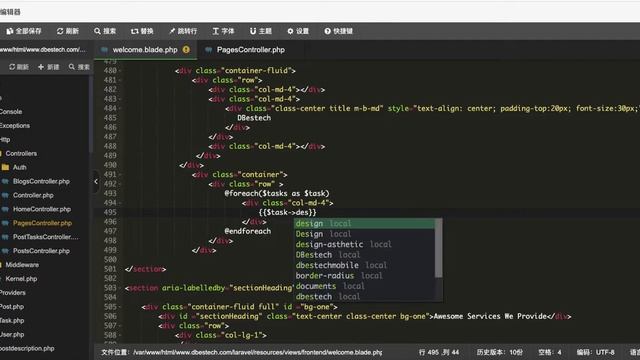Click the file icon beside BlogsController.php
The height and width of the screenshot is (360, 640).
tap(5, 181)
